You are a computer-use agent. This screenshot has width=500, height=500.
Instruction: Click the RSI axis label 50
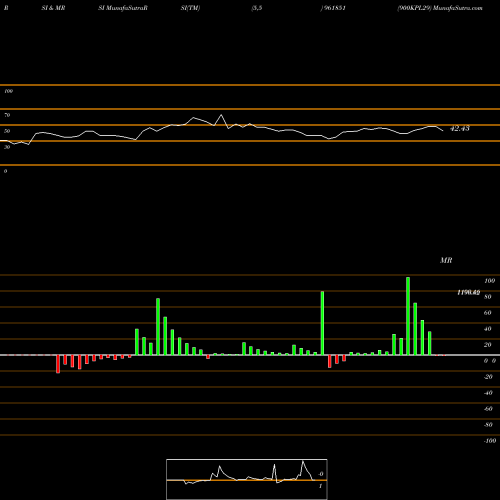7,131
